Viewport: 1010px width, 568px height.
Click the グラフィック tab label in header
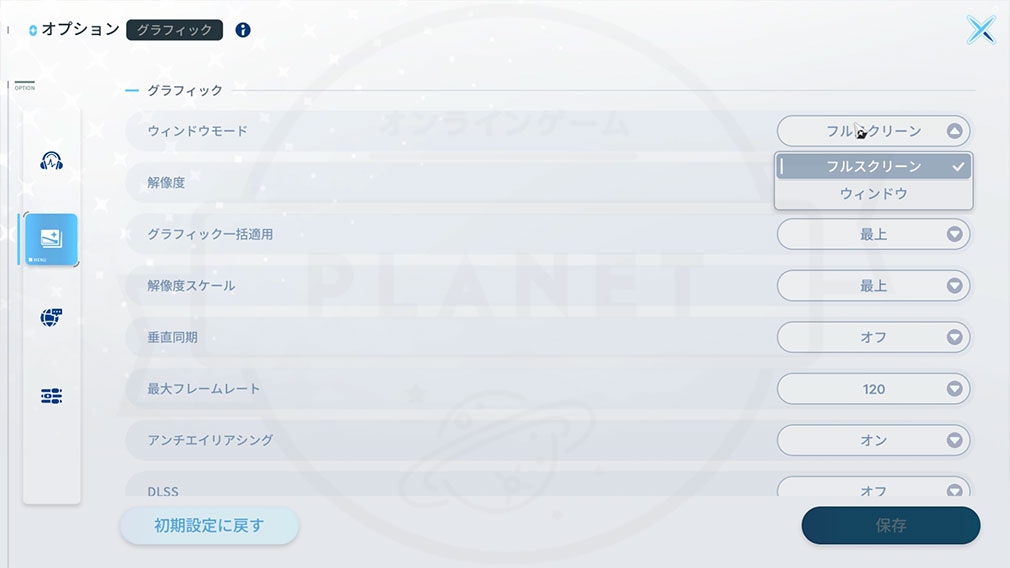tap(175, 30)
